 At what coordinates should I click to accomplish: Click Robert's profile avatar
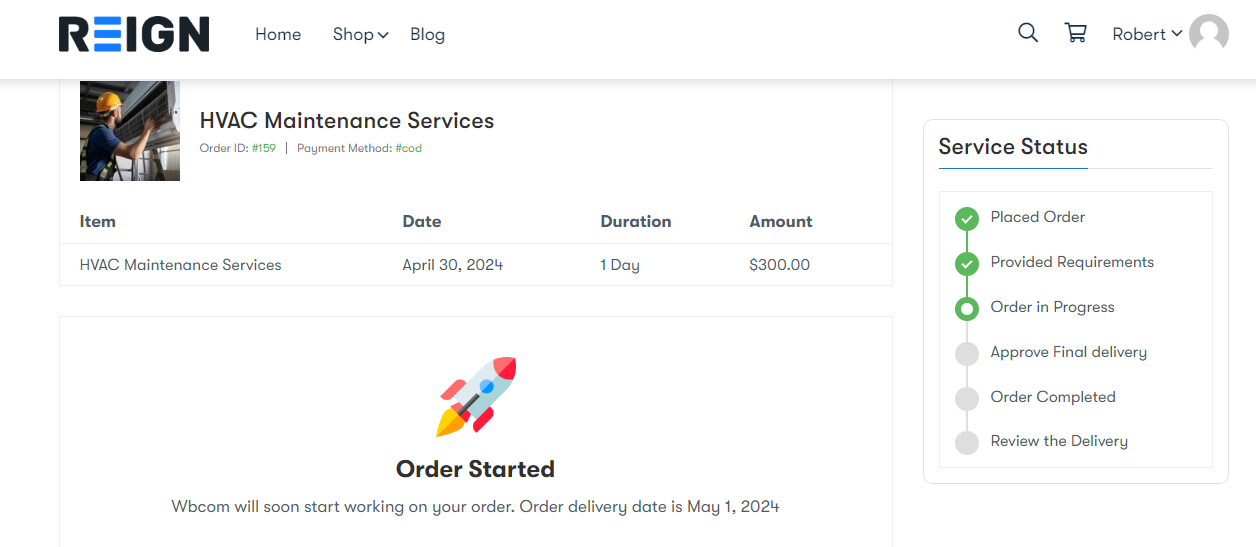tap(1209, 34)
